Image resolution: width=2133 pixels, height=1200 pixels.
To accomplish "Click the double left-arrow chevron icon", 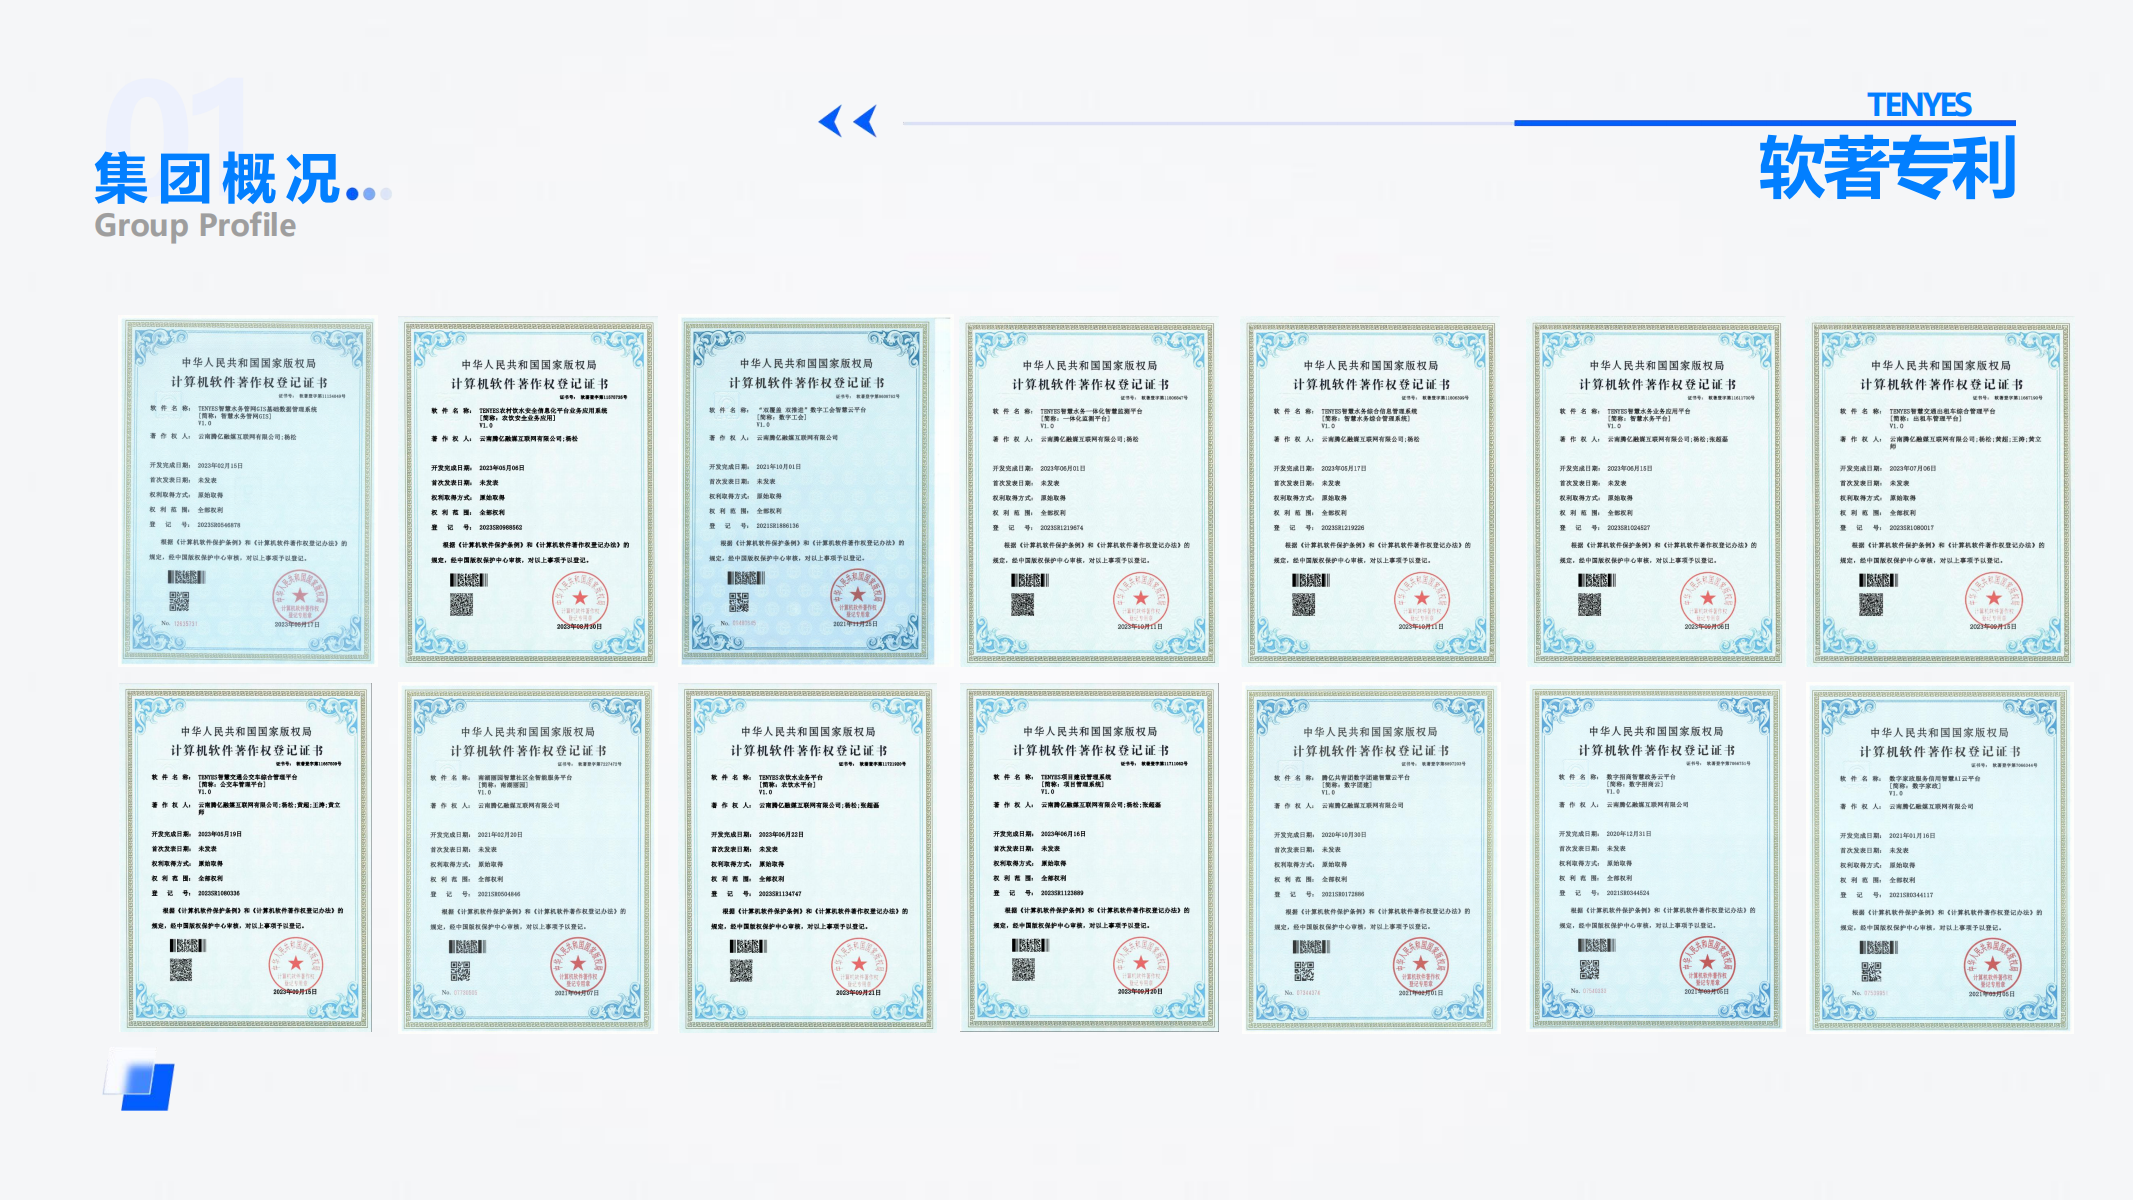I will [x=847, y=121].
